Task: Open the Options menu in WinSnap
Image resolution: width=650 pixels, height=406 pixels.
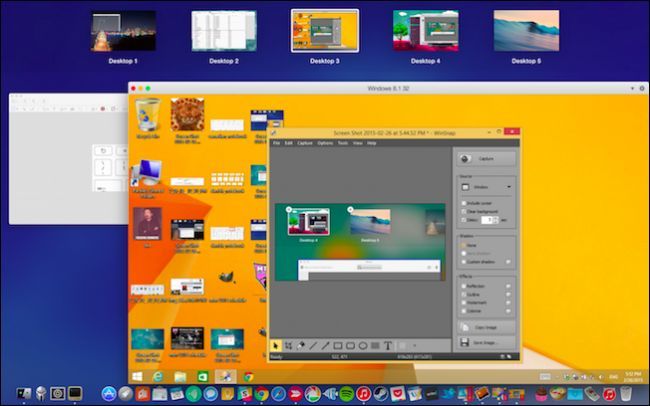Action: pyautogui.click(x=325, y=143)
